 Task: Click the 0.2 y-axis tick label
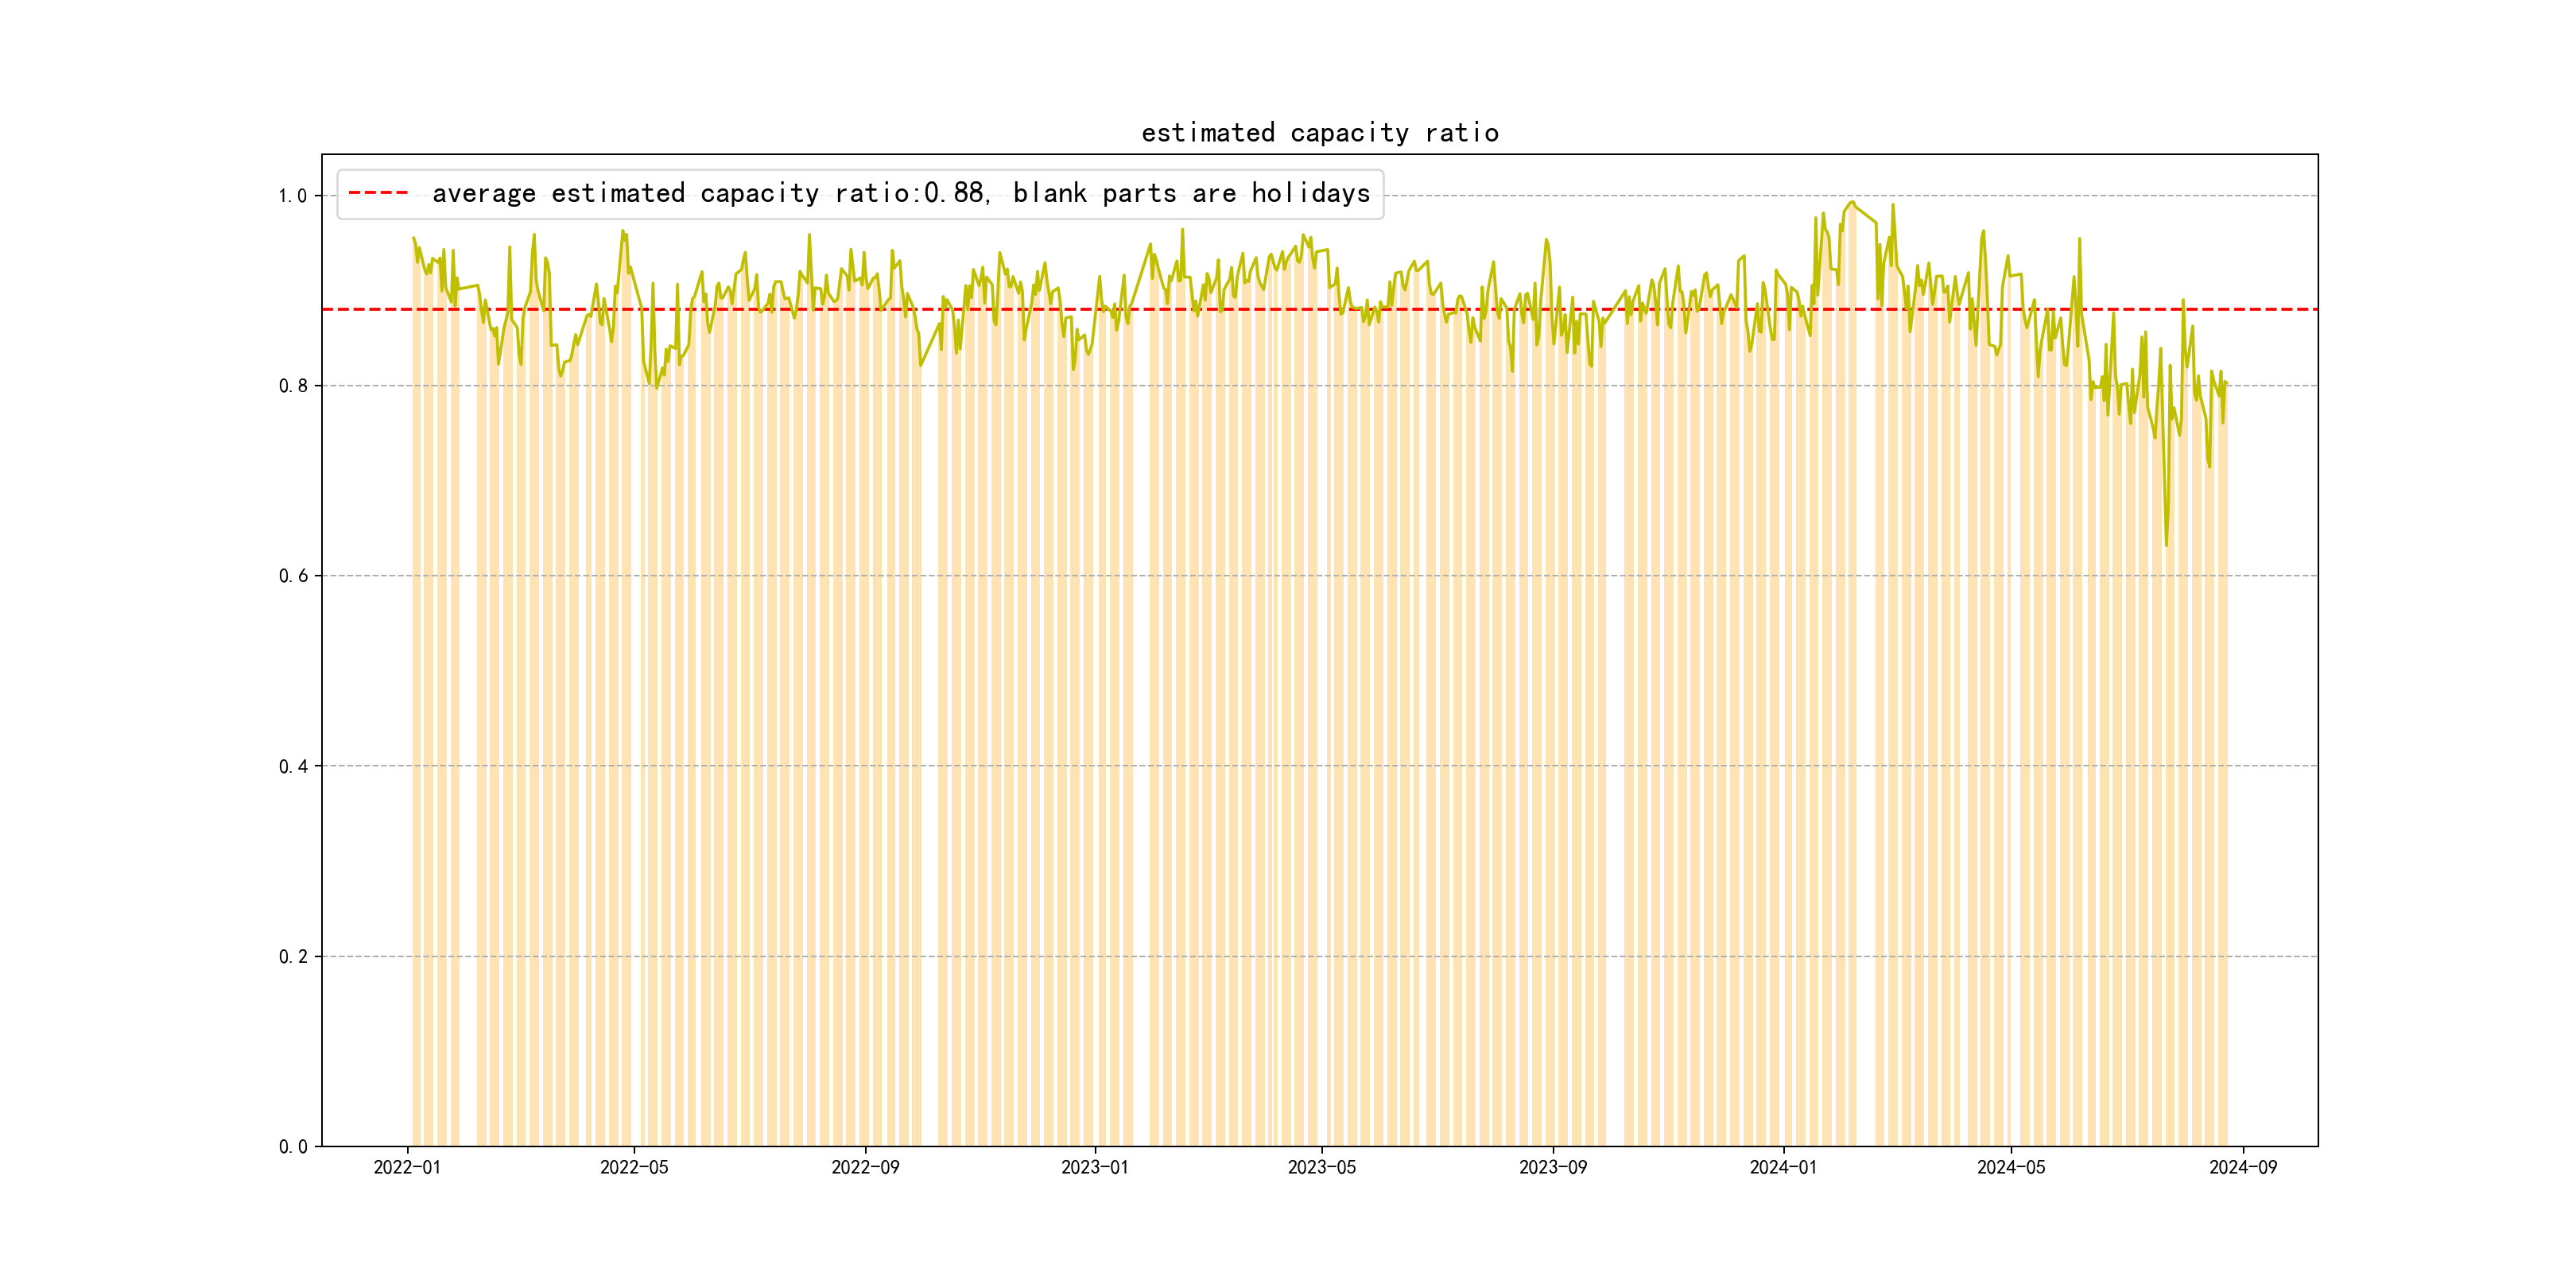tap(292, 956)
